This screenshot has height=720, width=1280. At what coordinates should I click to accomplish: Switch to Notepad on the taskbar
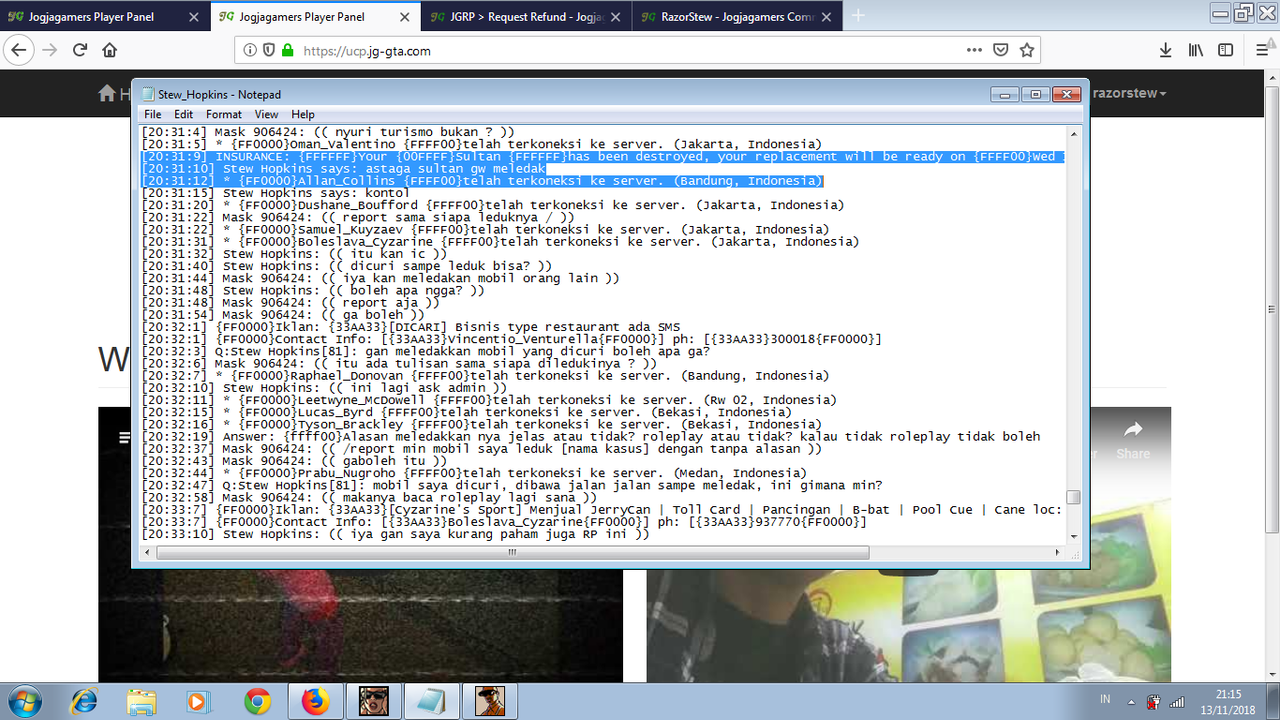pos(433,701)
